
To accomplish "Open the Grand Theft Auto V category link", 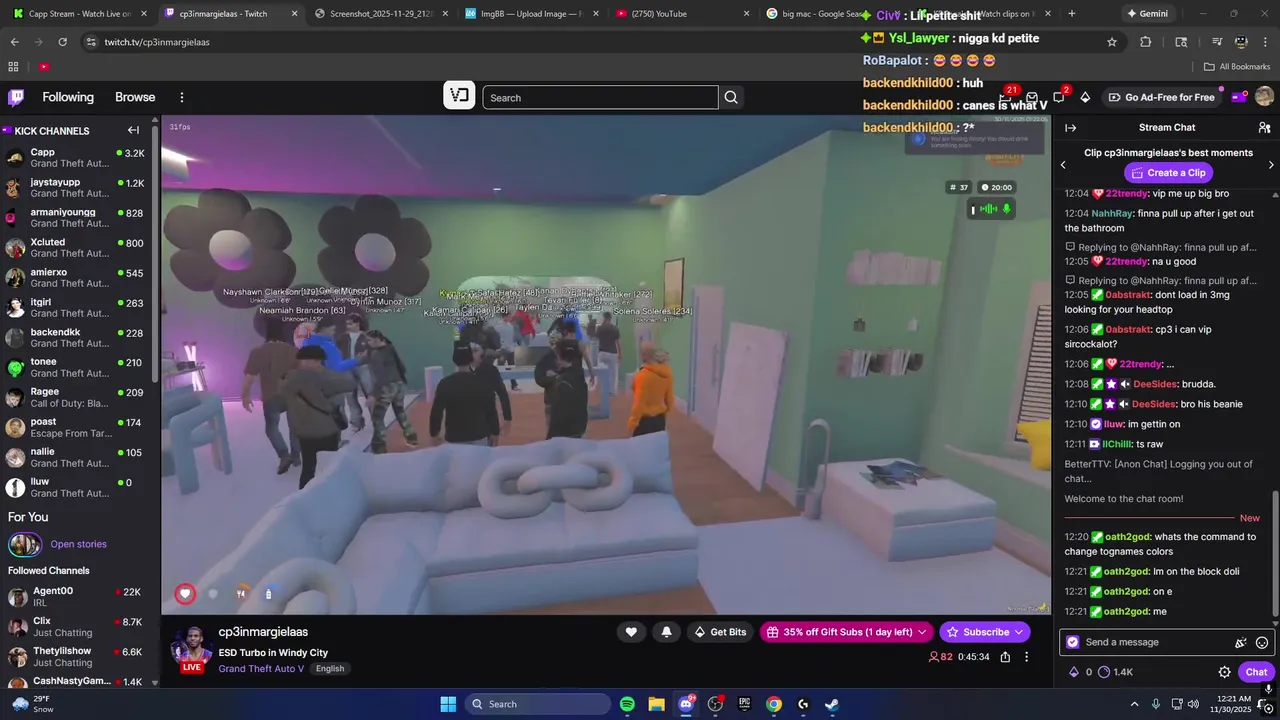I will point(261,668).
